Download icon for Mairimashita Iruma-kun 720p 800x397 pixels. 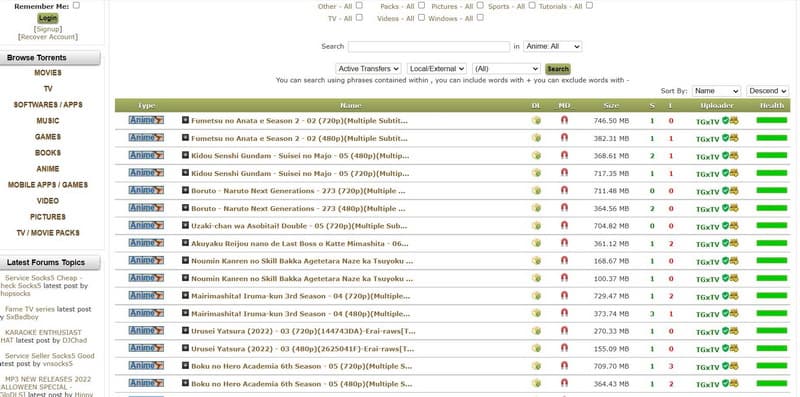tap(536, 296)
